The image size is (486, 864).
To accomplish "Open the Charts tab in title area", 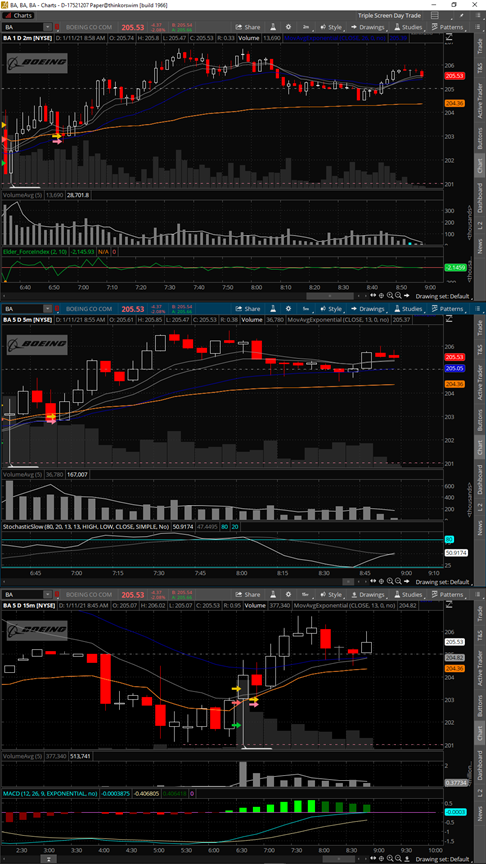I will click(18, 16).
